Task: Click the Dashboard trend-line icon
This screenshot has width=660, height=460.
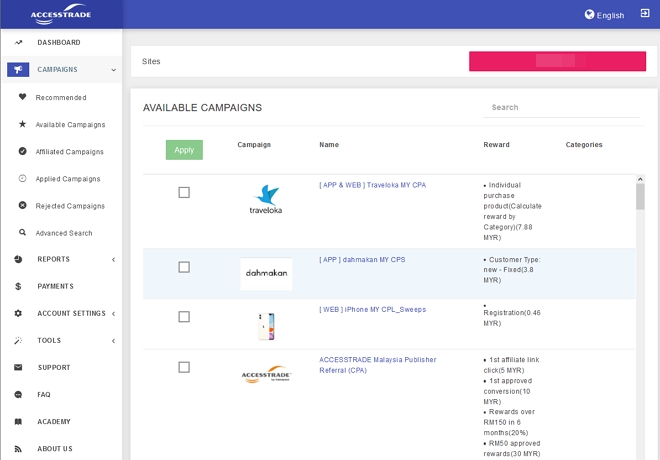Action: tap(18, 43)
